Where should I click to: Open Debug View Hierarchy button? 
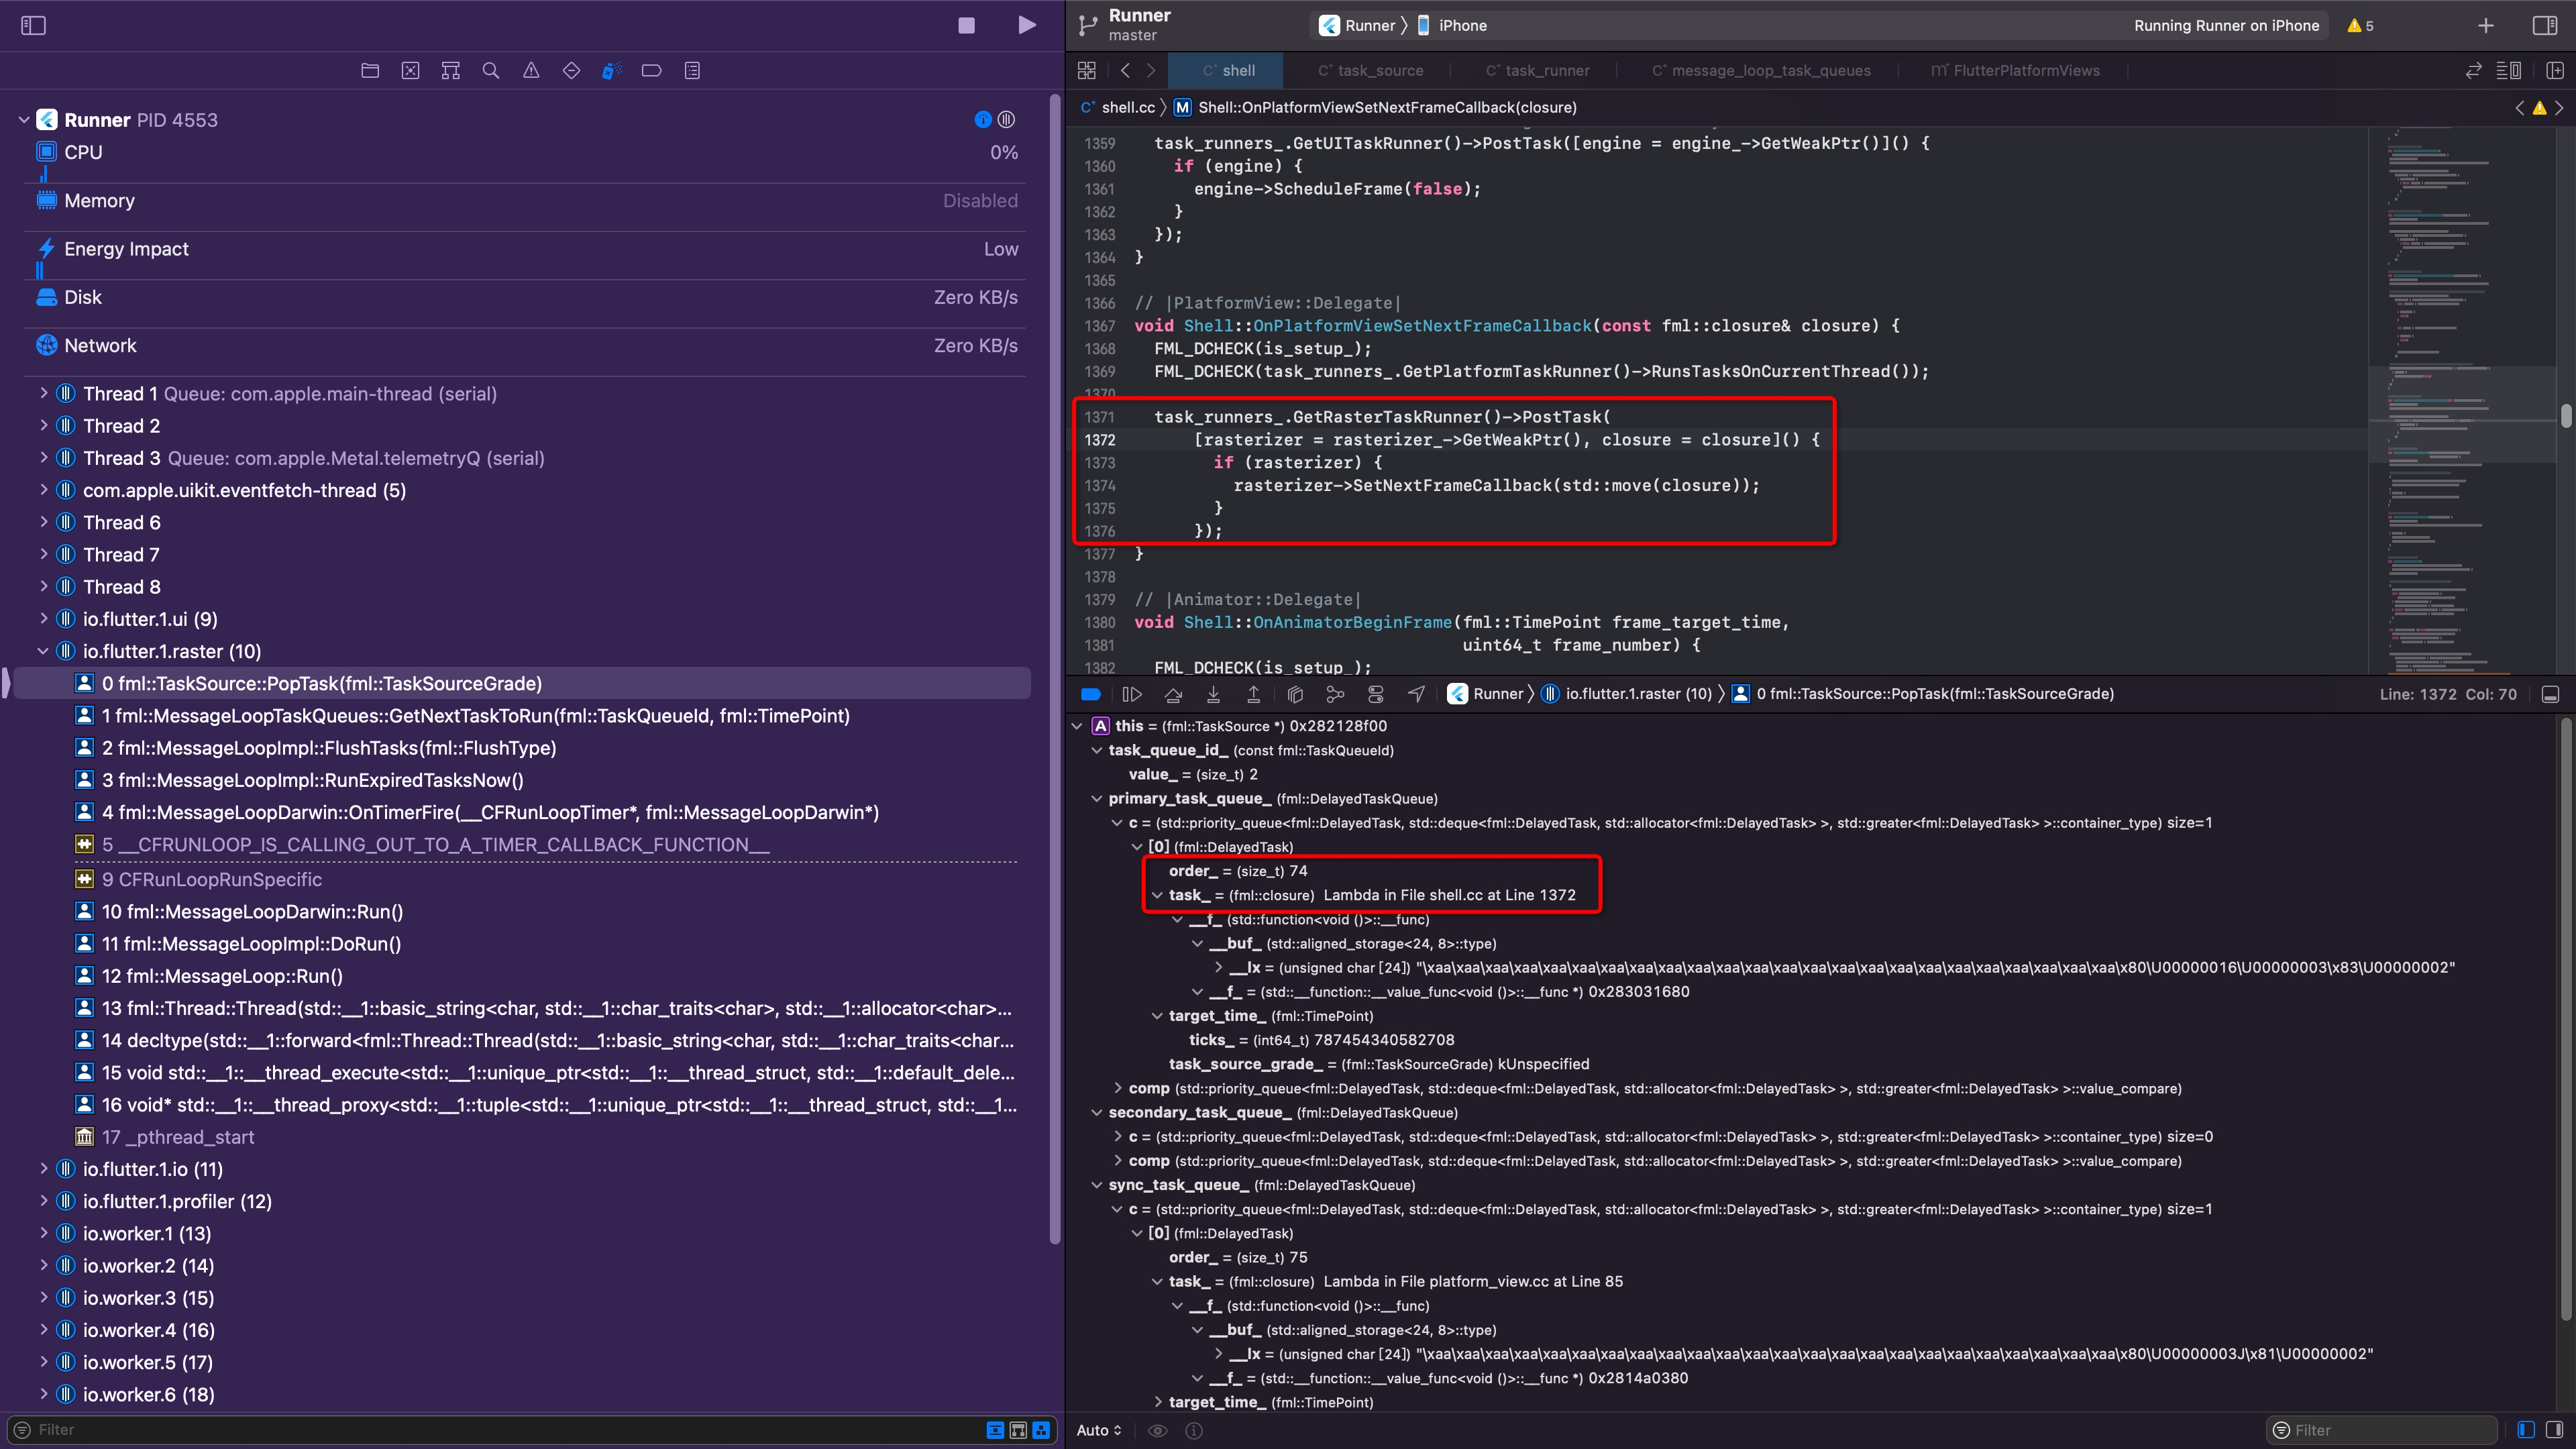[1295, 694]
